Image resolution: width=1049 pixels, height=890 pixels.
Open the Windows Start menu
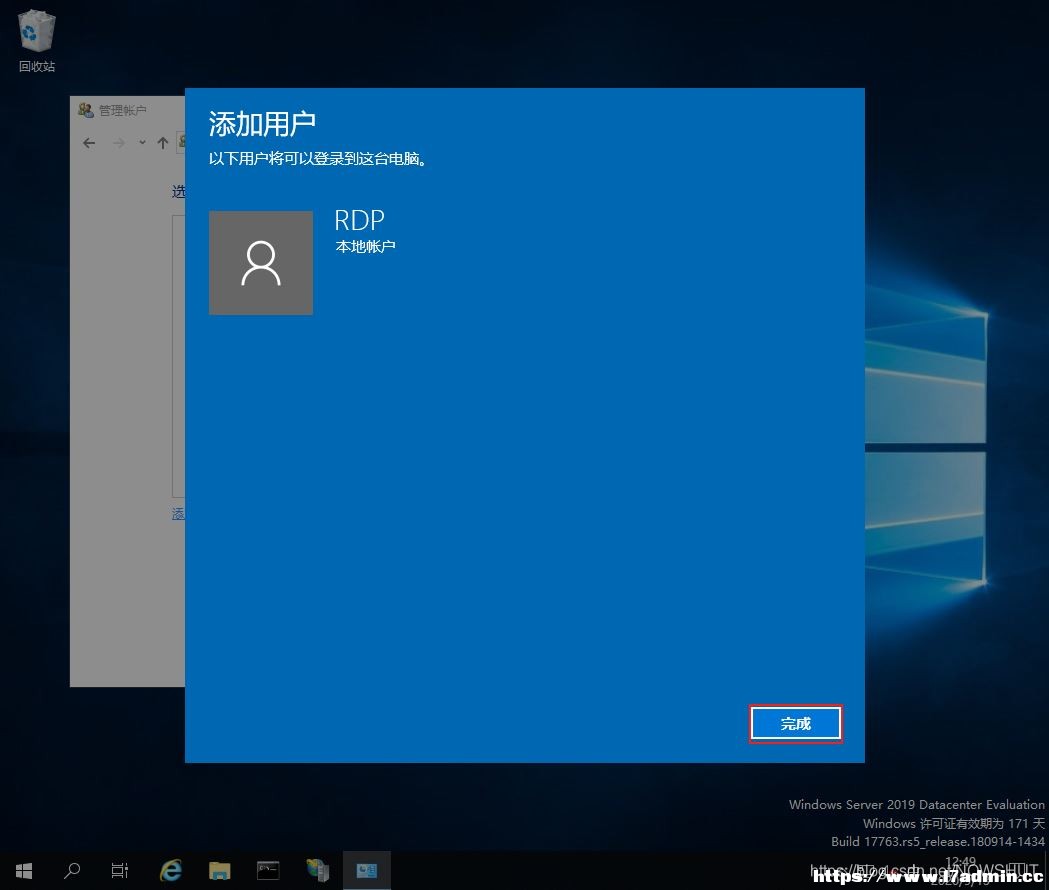pos(24,871)
